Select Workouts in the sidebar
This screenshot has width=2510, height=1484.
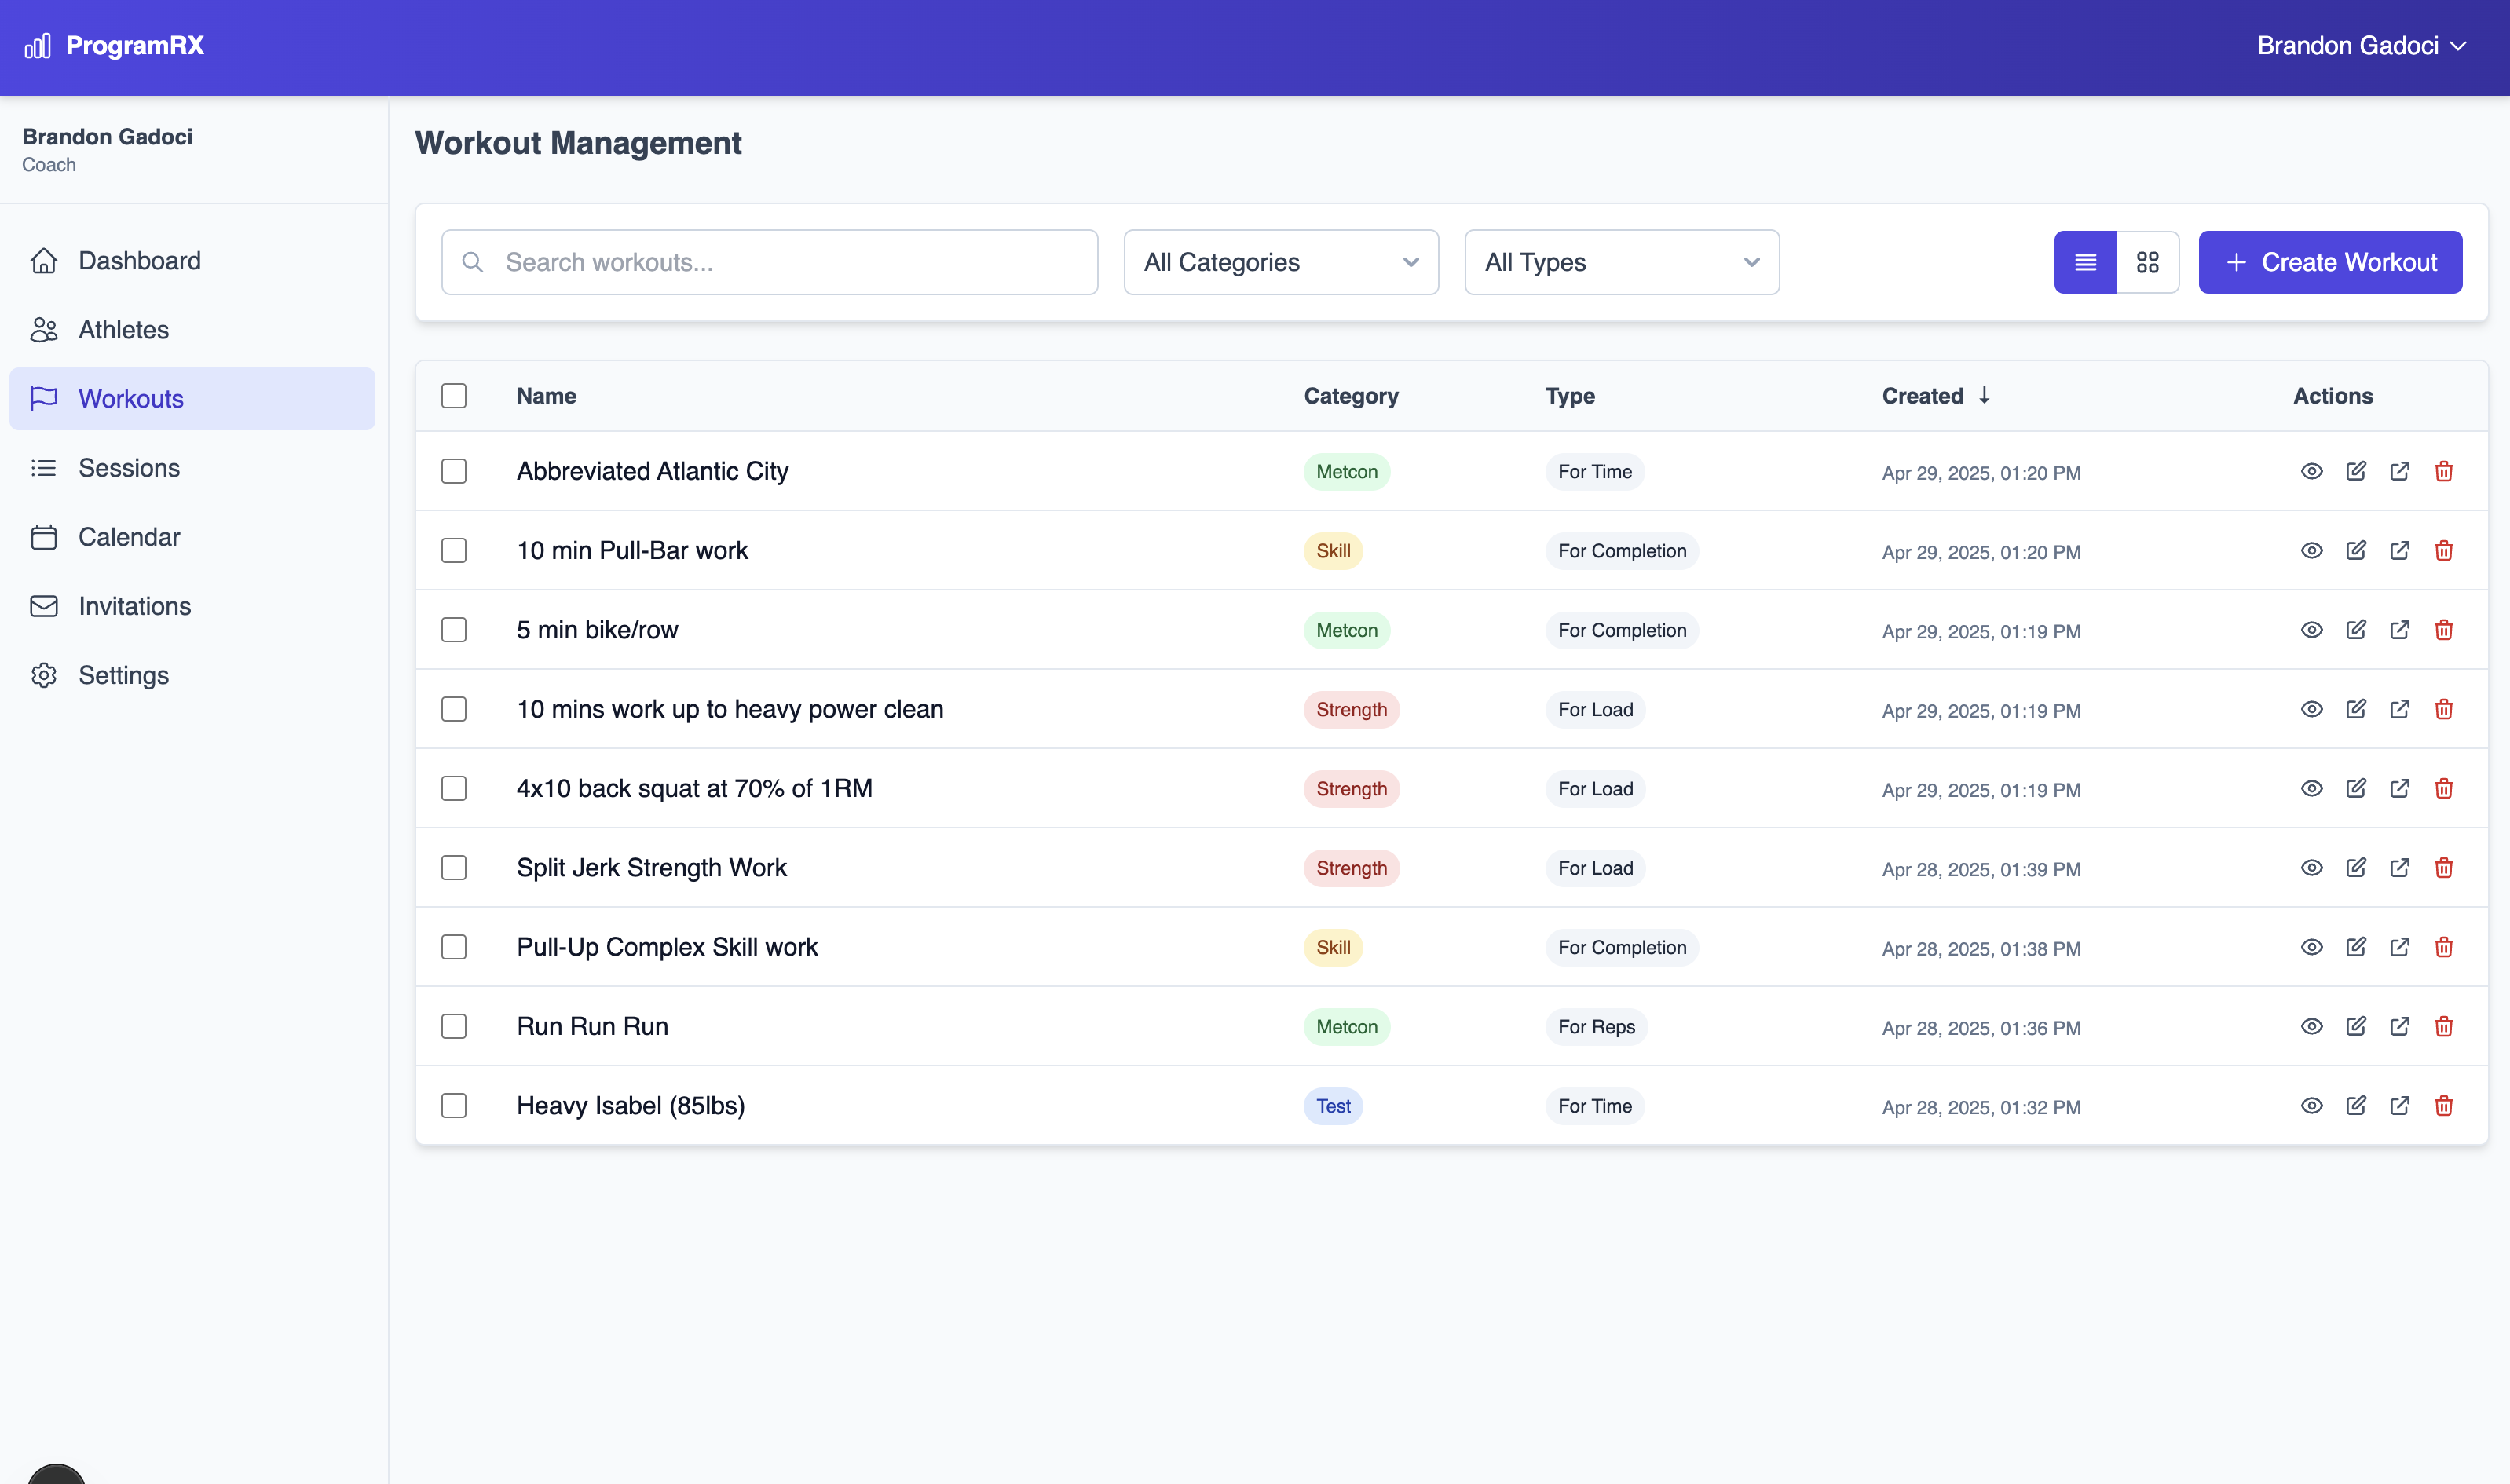click(192, 399)
